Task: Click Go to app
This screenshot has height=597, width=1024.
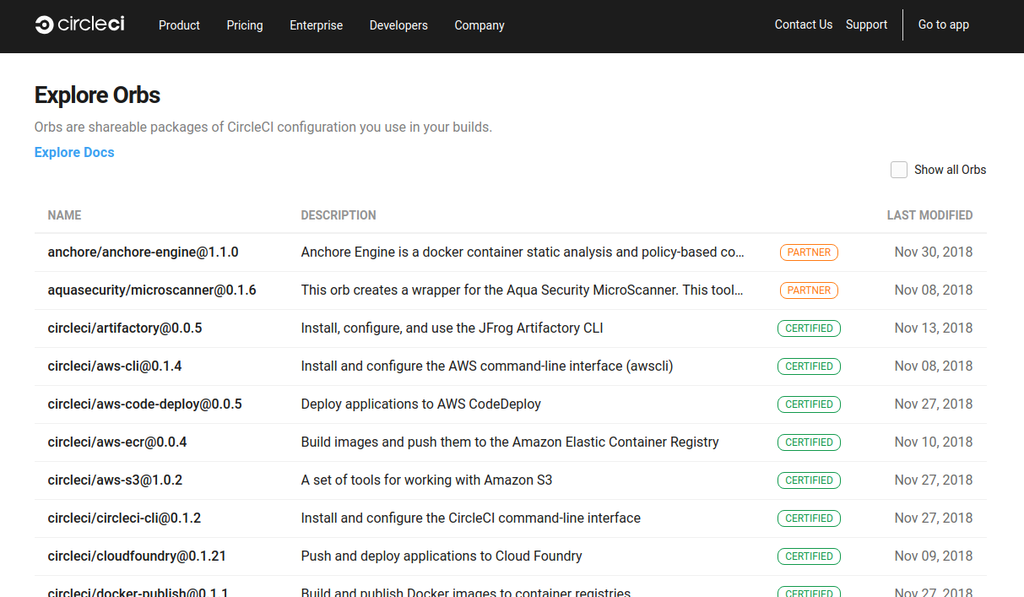Action: [x=944, y=25]
